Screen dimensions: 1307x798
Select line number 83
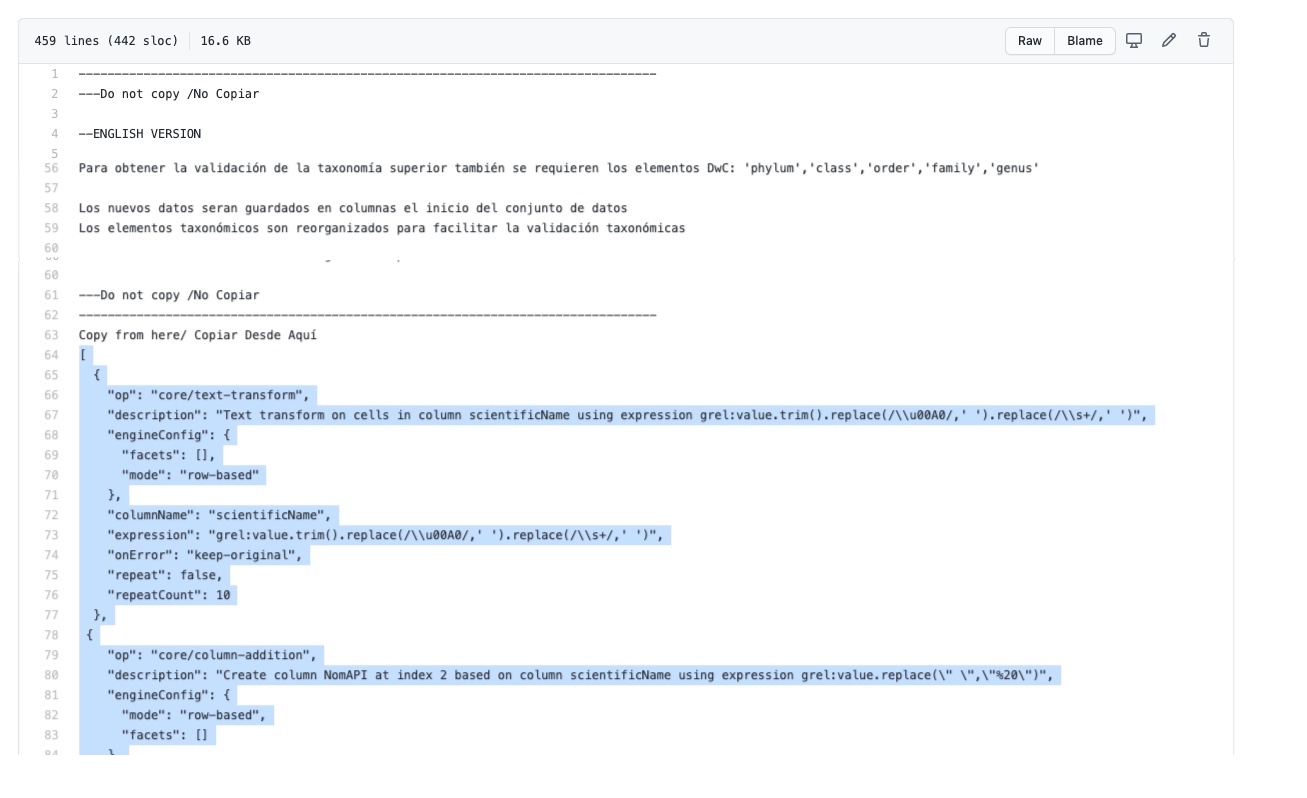52,735
